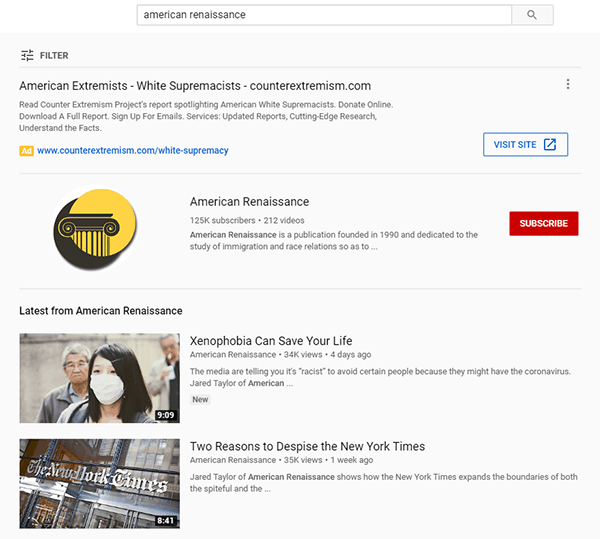Click the magnifying glass search button
600x539 pixels.
[532, 15]
